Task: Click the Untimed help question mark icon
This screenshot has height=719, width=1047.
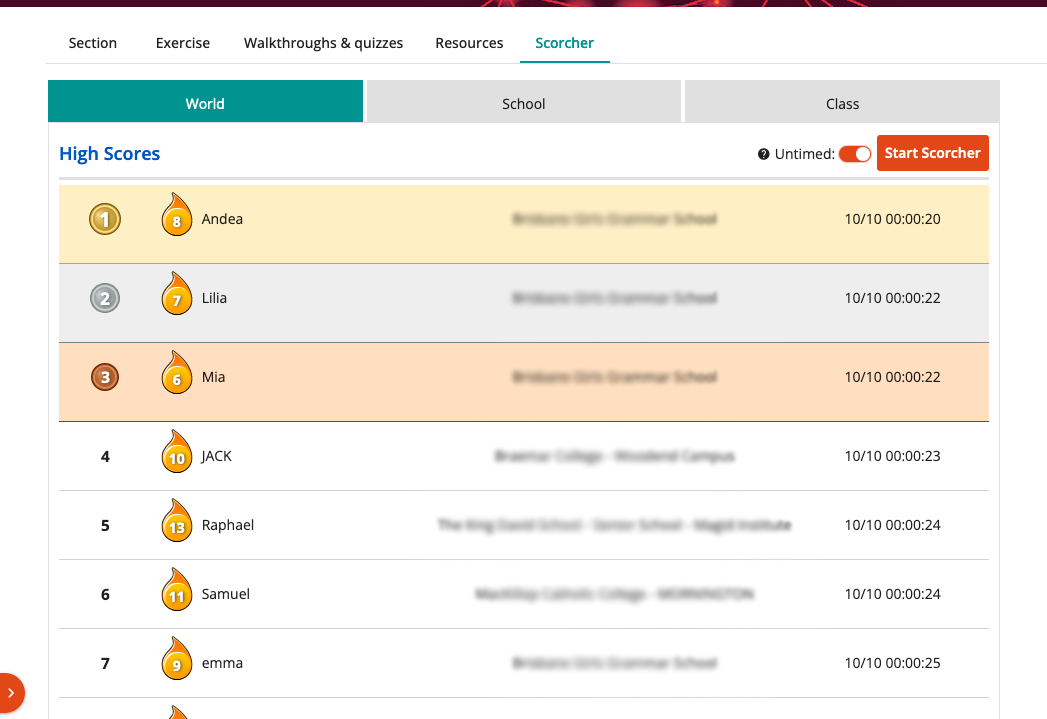Action: pos(763,154)
